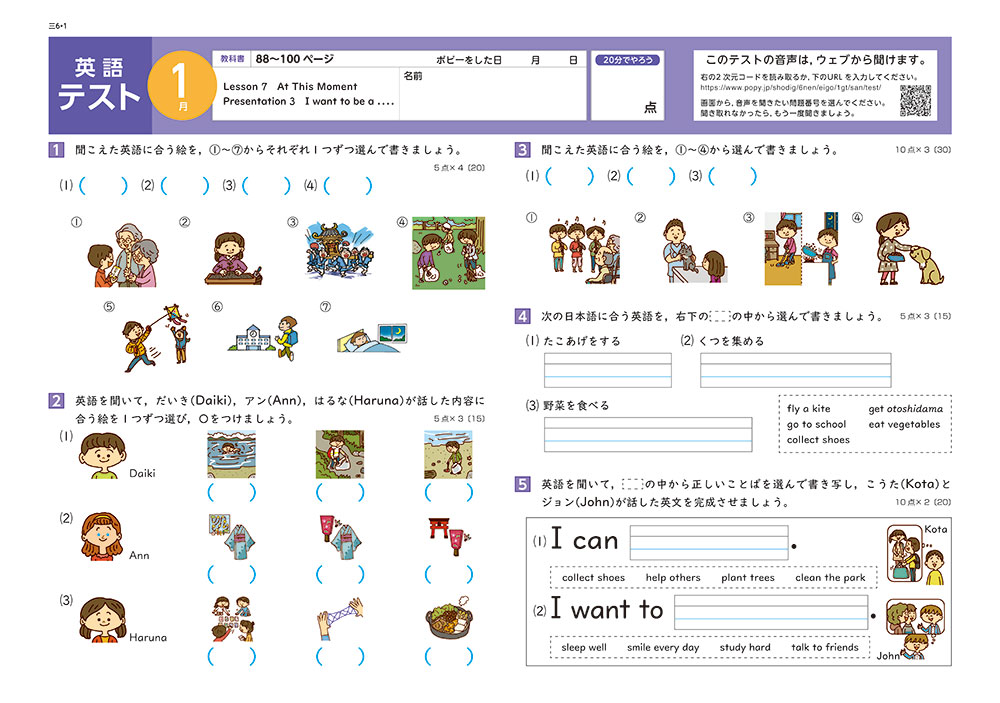Click Daiki's swimming picture
This screenshot has height=703, width=1000.
coord(232,454)
